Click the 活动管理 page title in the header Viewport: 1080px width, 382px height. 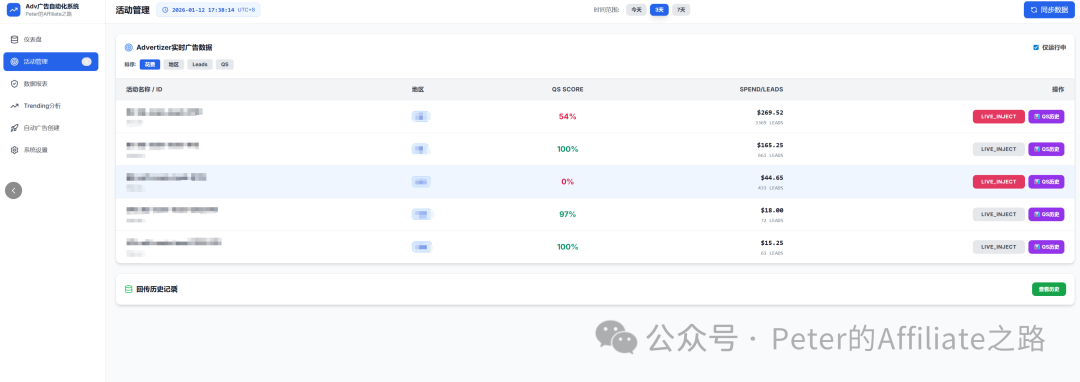pyautogui.click(x=132, y=10)
